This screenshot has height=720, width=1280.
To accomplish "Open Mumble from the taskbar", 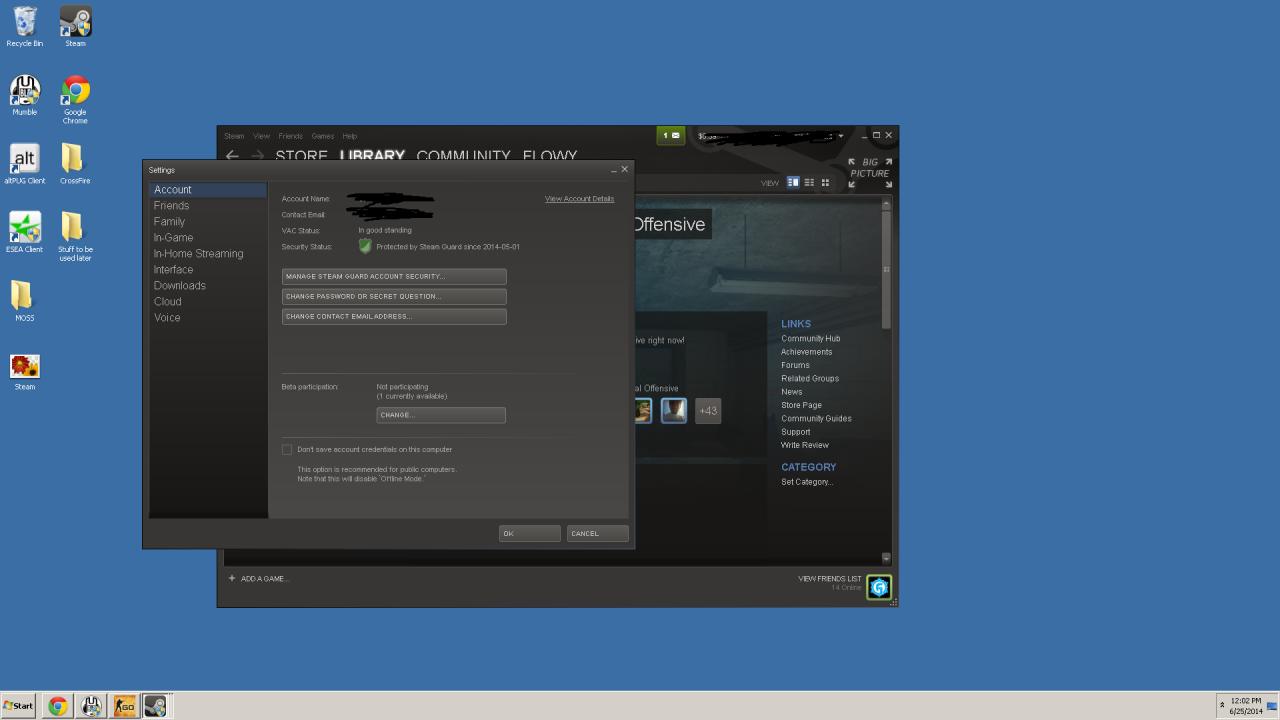I will click(90, 706).
